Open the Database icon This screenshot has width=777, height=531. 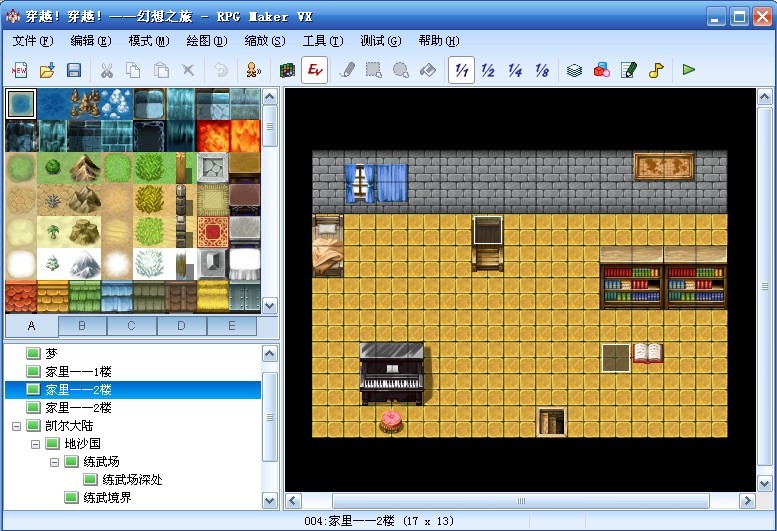pos(574,70)
